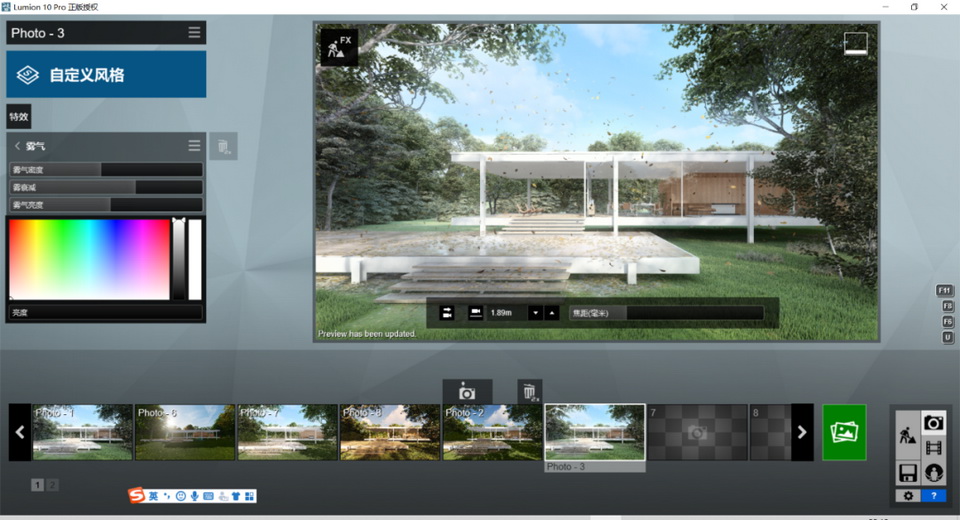Switch to Build mode icon
The height and width of the screenshot is (520, 960).
point(907,434)
